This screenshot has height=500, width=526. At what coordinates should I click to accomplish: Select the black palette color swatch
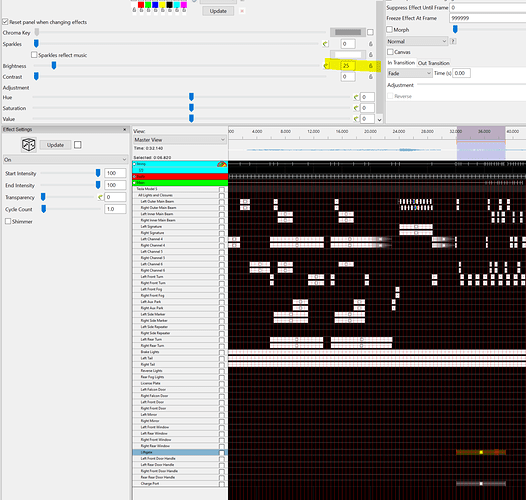(x=170, y=4)
